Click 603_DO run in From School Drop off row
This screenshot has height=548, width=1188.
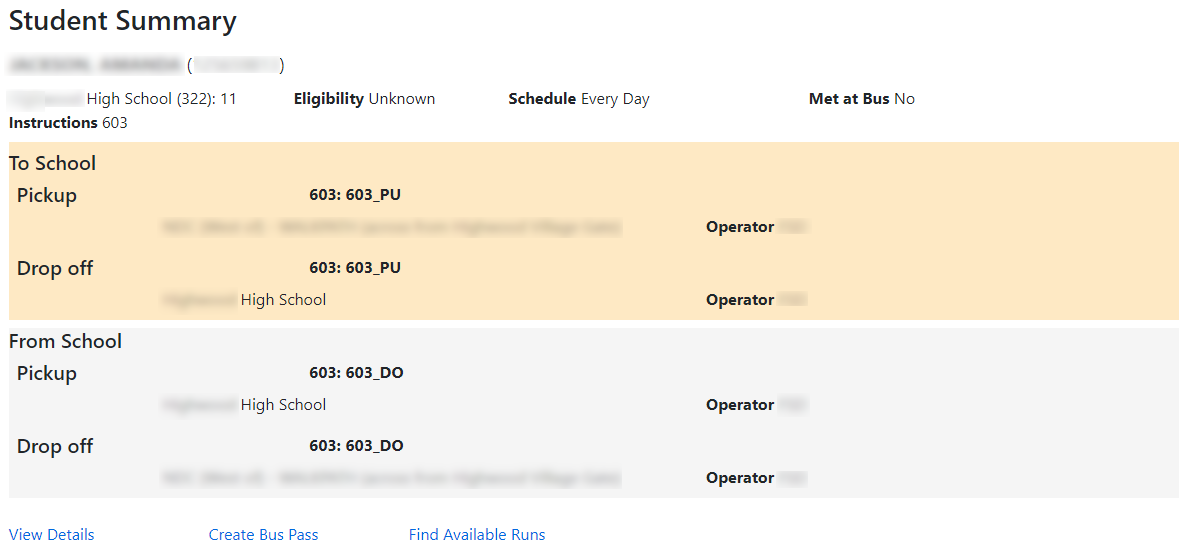pos(356,446)
